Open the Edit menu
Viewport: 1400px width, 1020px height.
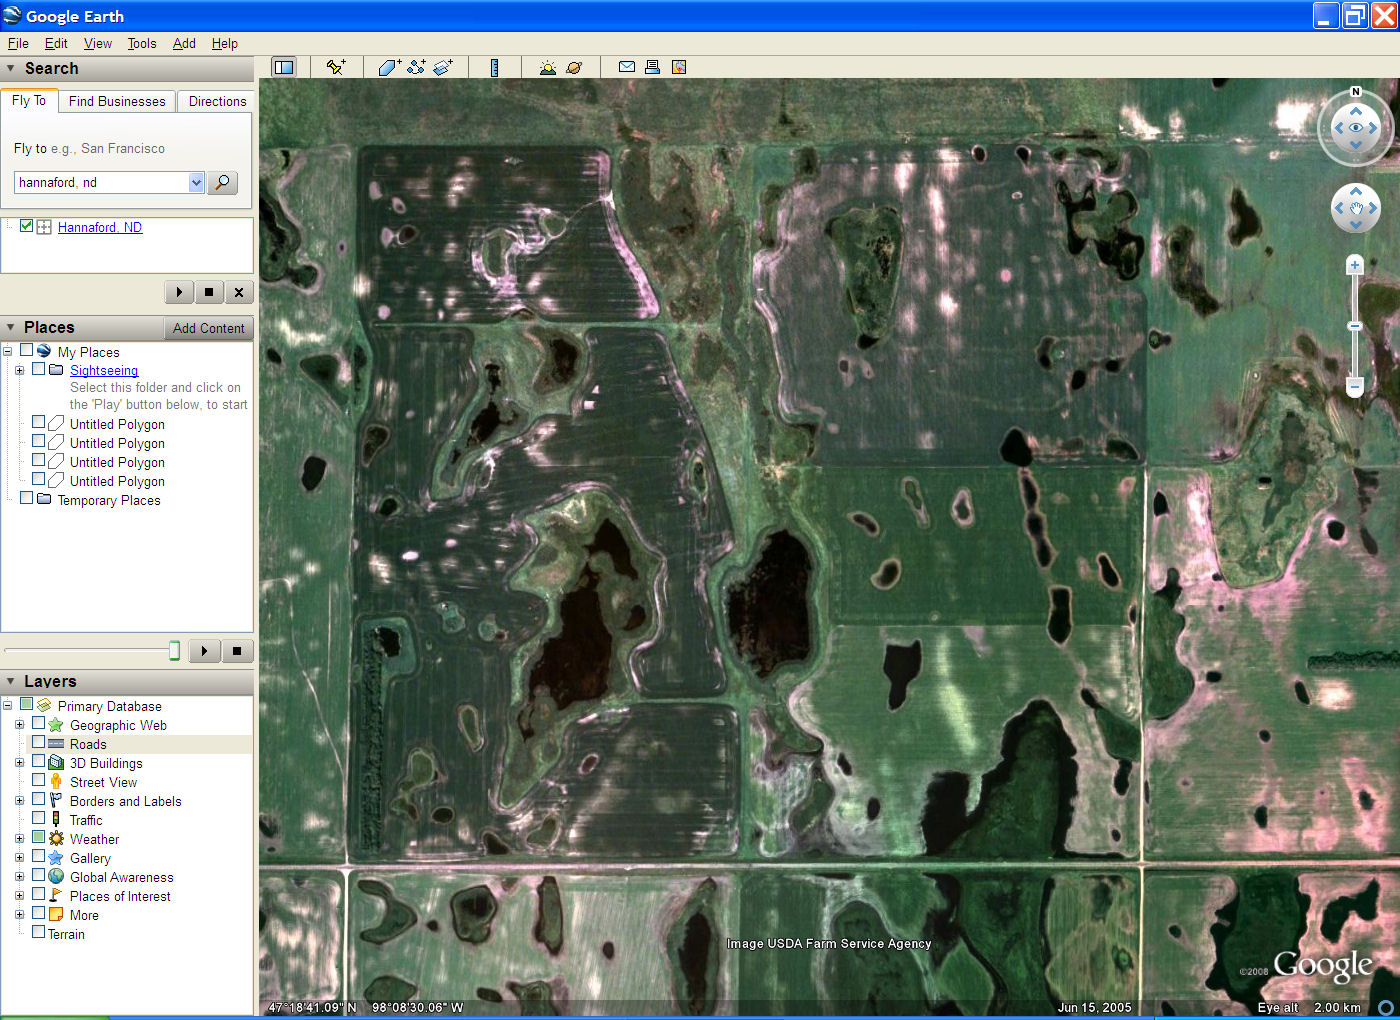56,43
